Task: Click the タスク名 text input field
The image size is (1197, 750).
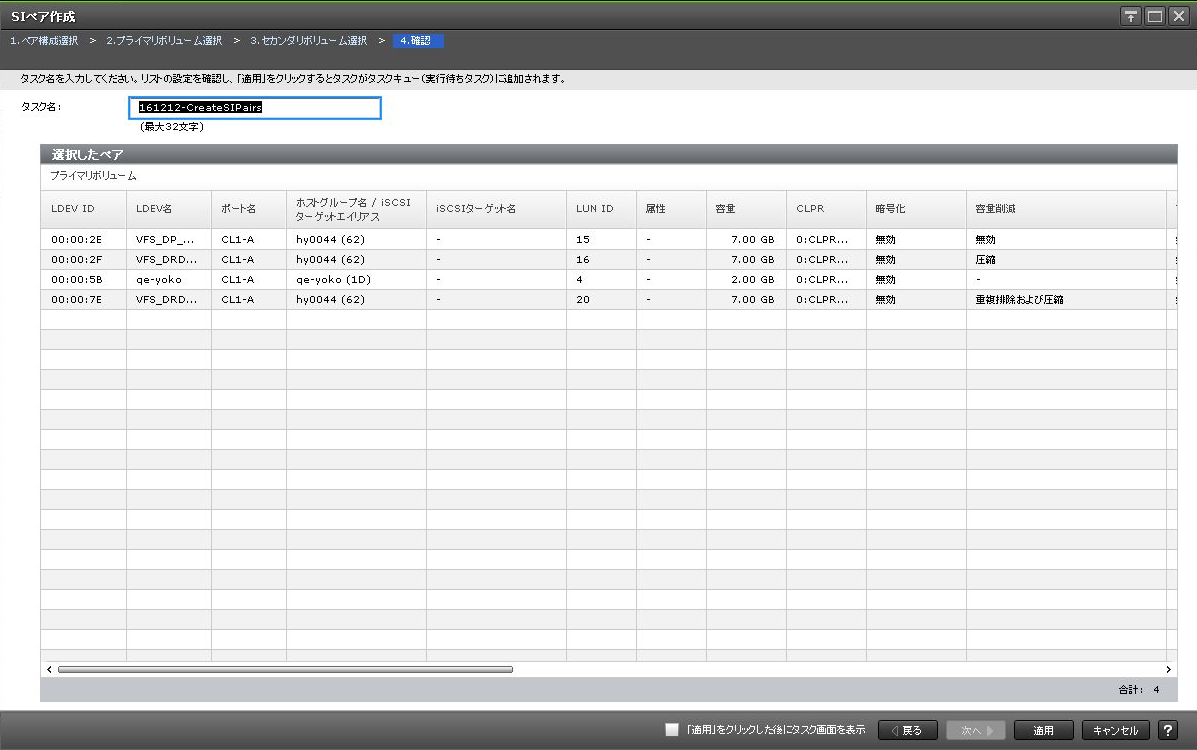Action: pyautogui.click(x=255, y=108)
